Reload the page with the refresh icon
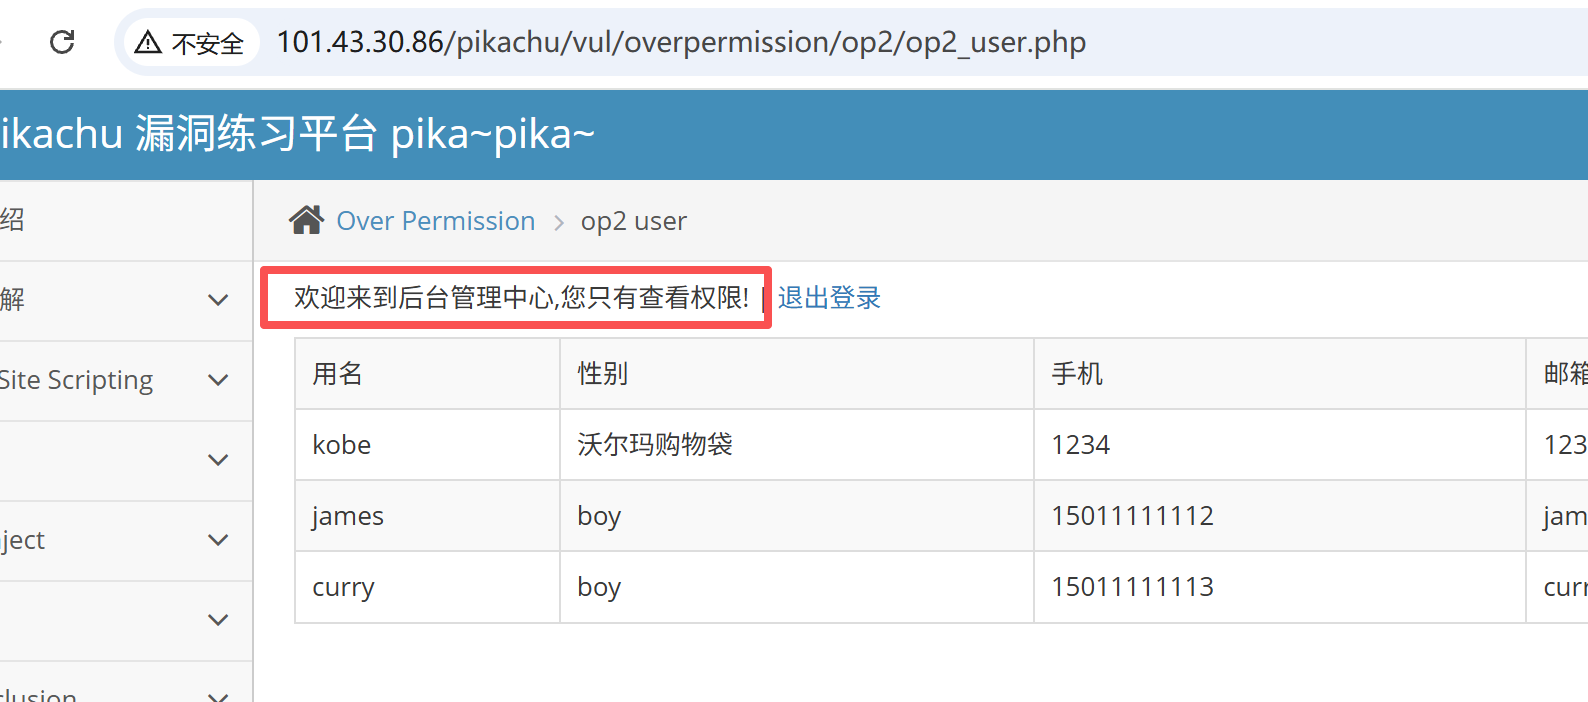 click(x=62, y=42)
